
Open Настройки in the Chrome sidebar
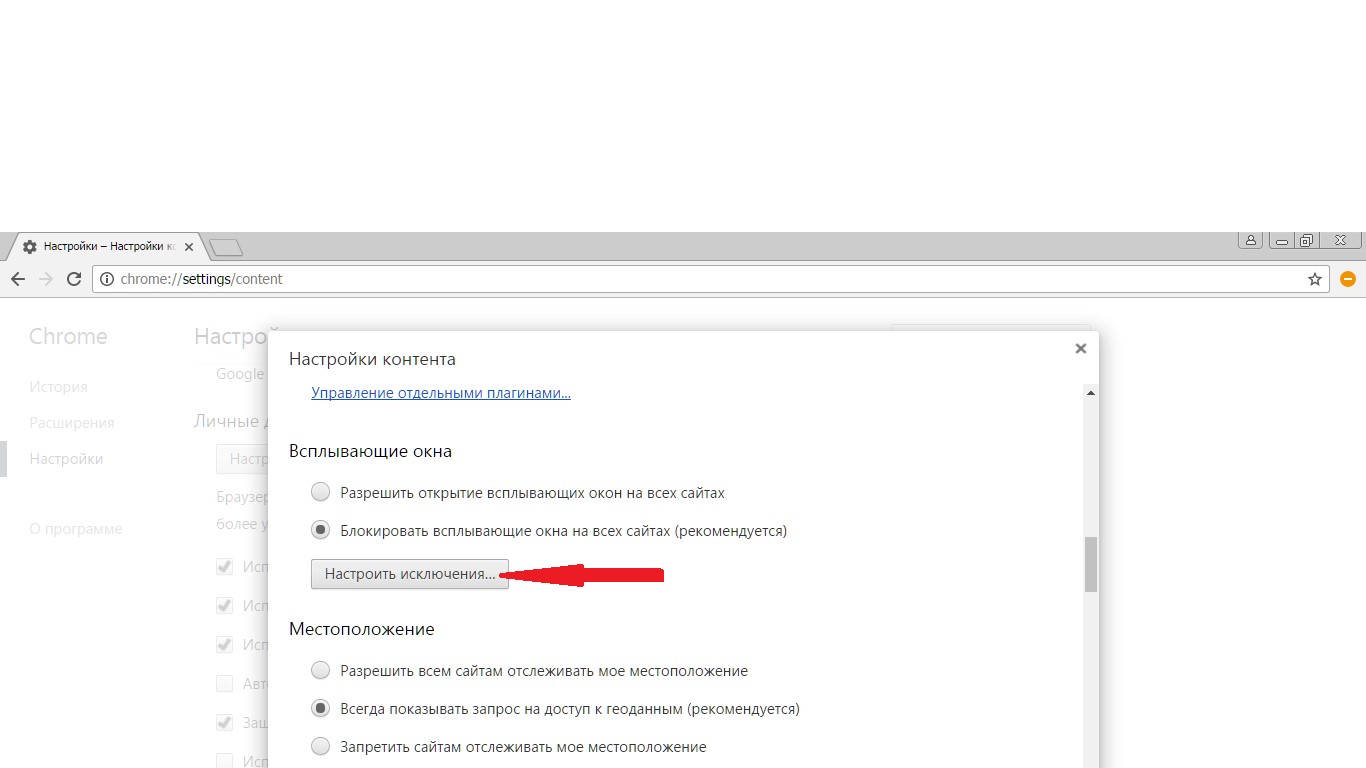tap(66, 458)
